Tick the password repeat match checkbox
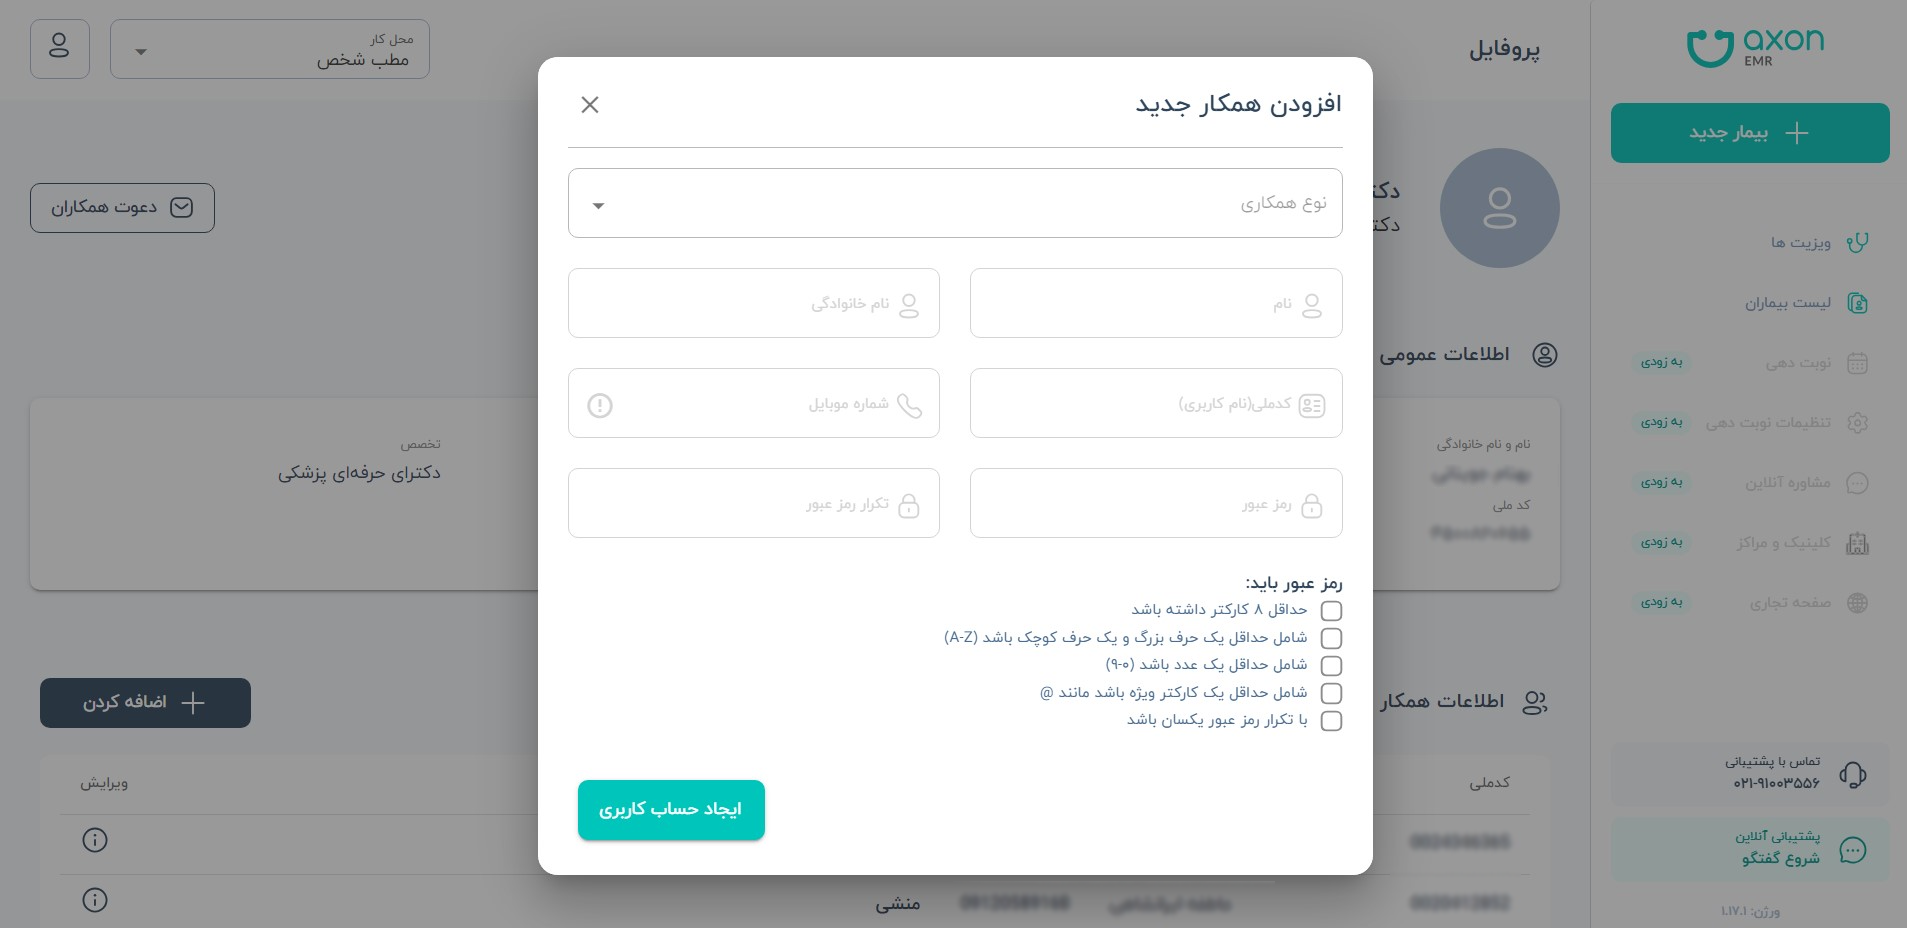 pos(1331,721)
